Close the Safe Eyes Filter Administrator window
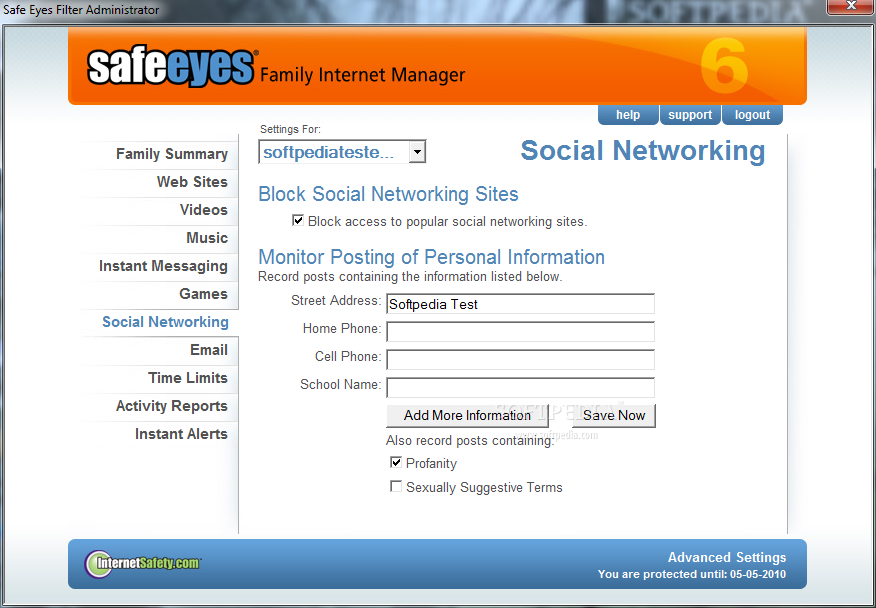 pos(850,6)
